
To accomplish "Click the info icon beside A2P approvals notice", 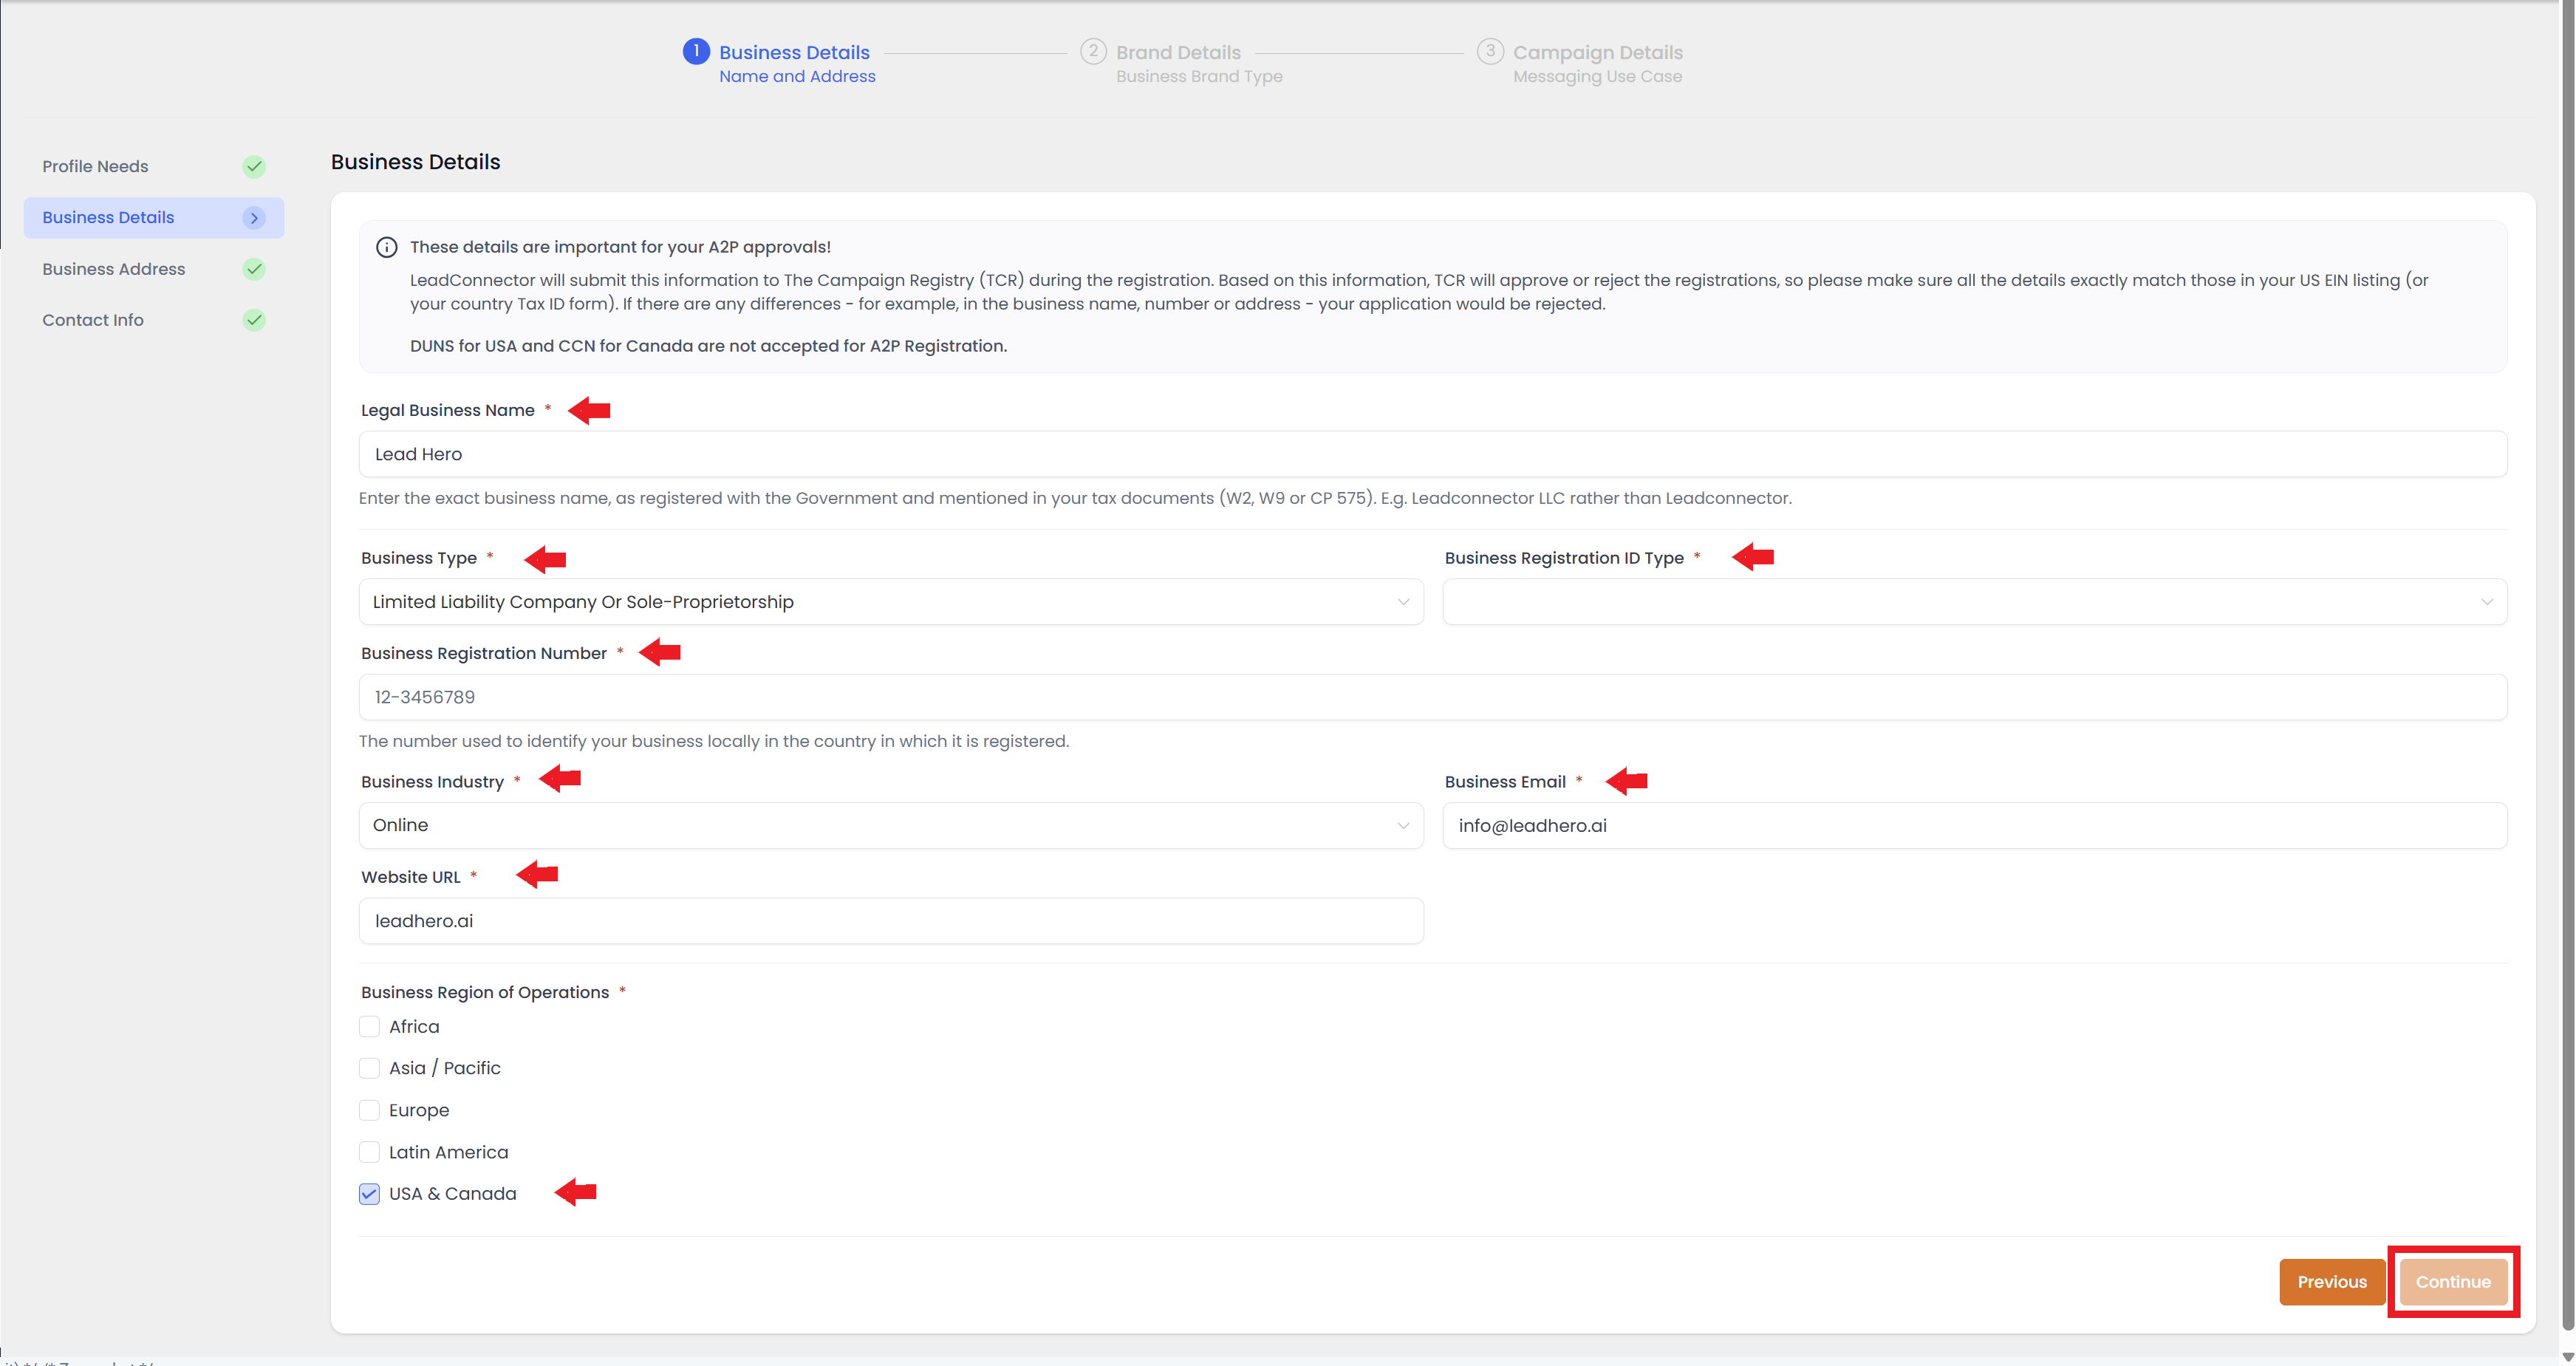I will 386,247.
